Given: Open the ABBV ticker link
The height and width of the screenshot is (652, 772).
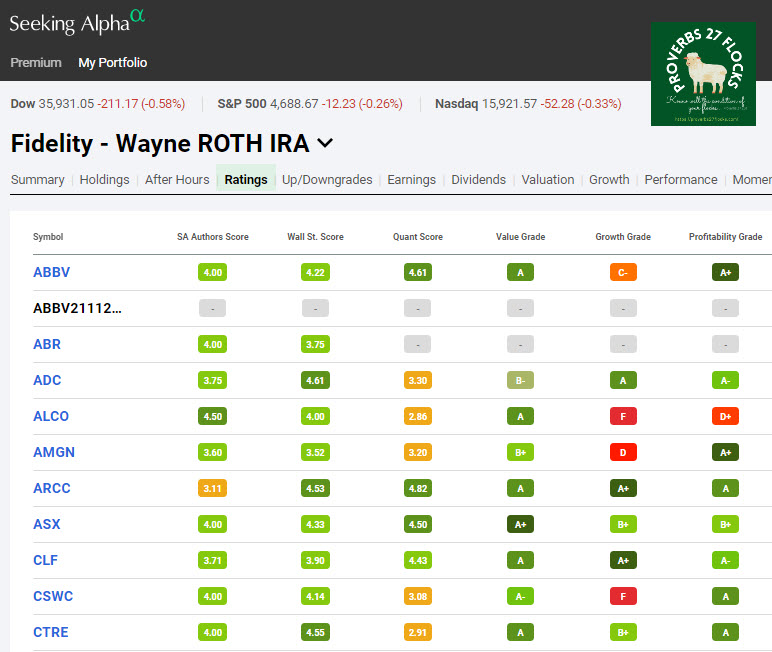Looking at the screenshot, I should click(52, 272).
